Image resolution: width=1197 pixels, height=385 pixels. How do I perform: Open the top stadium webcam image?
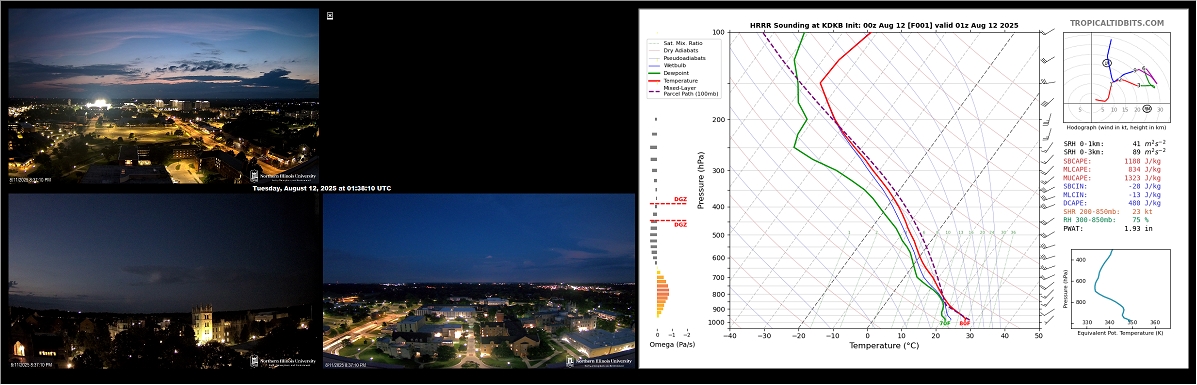pyautogui.click(x=163, y=96)
